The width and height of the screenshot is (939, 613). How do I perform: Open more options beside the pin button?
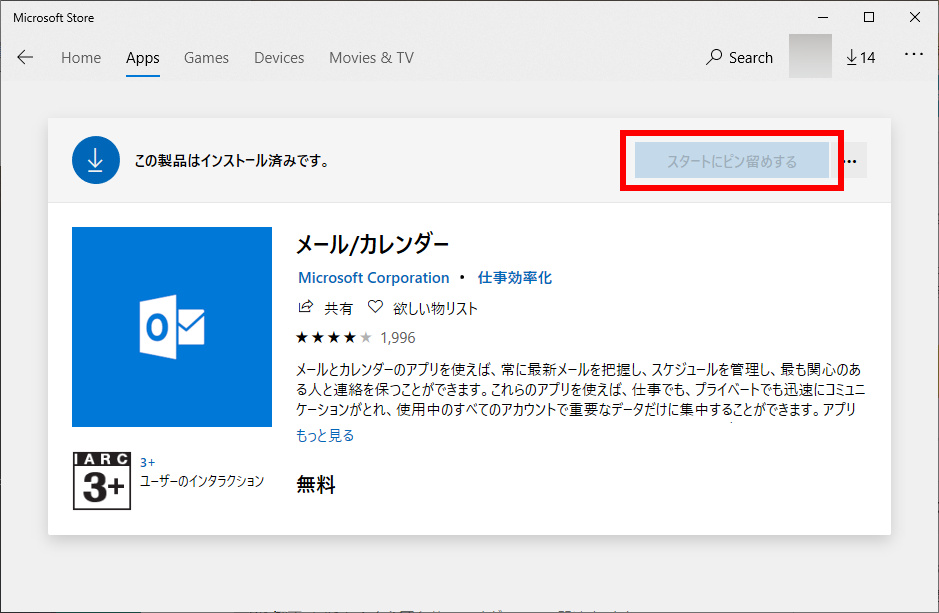(x=851, y=160)
